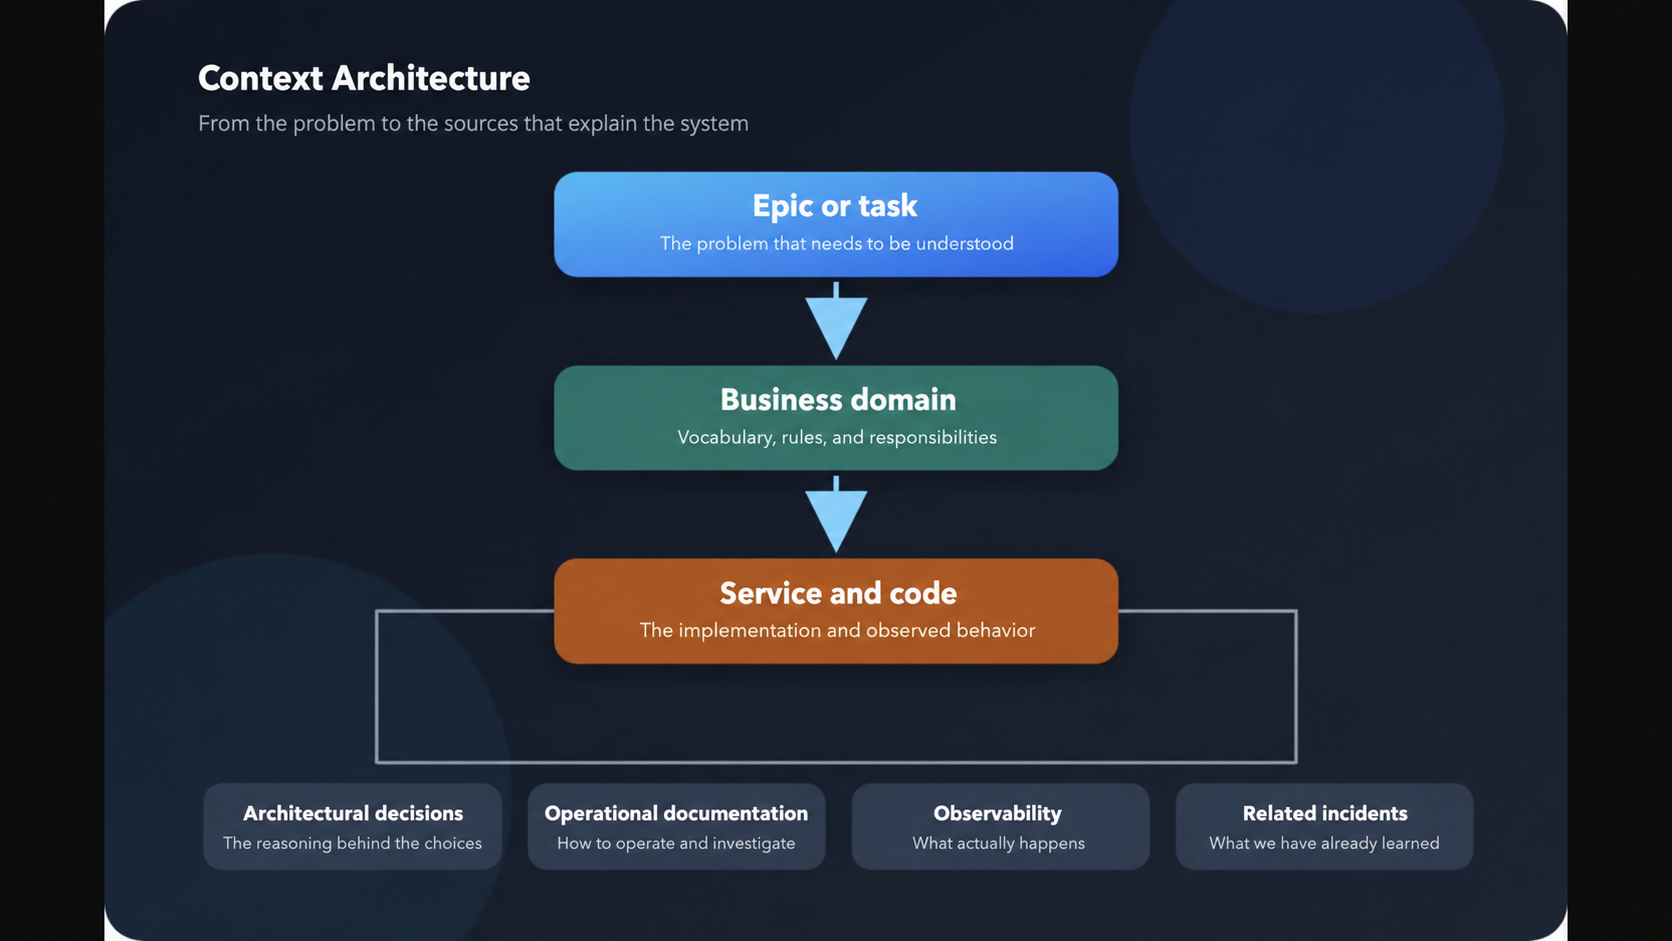
Task: Click text 'How to operate and investigate'
Action: point(676,843)
